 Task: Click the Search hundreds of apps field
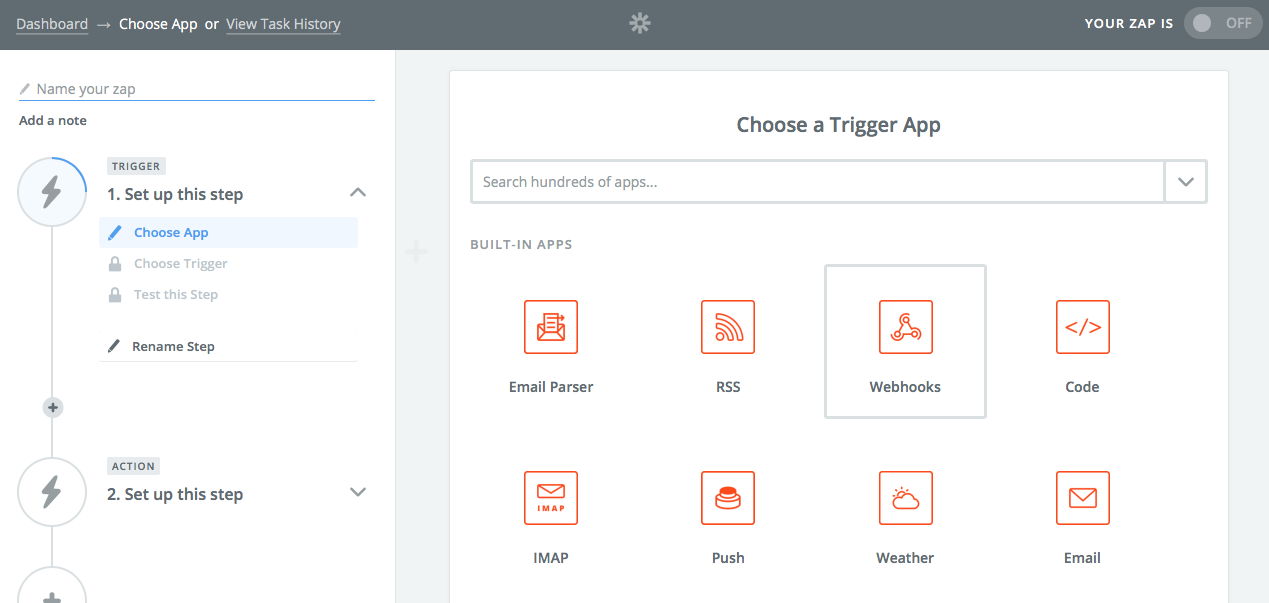[818, 182]
